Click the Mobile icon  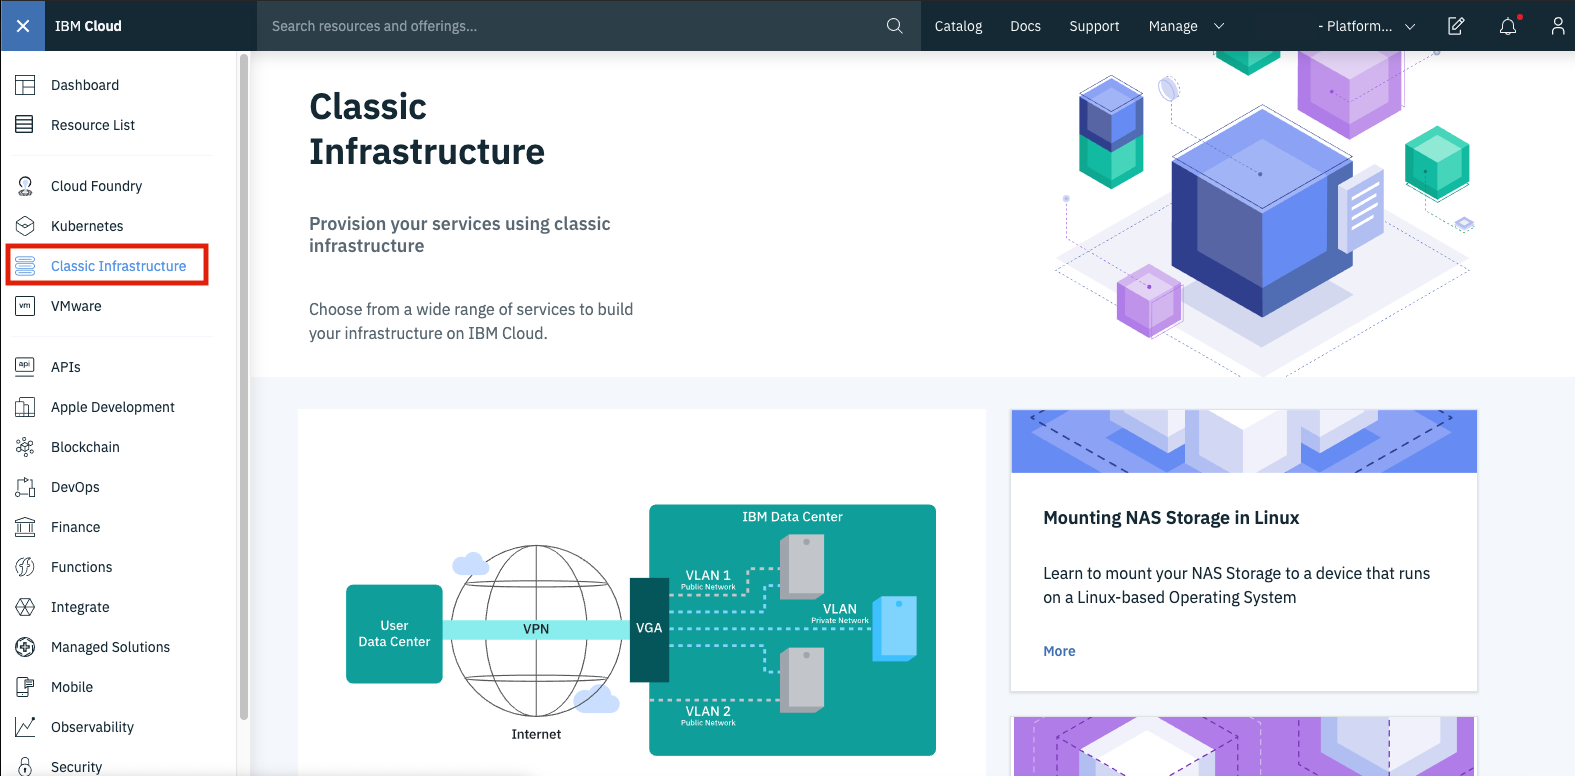pos(25,687)
